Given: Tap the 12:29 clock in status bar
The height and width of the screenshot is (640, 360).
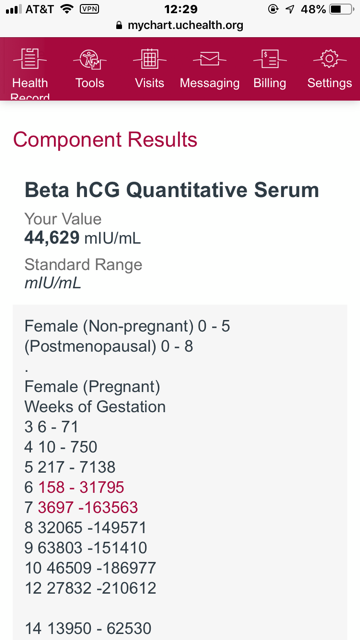Looking at the screenshot, I should click(181, 9).
